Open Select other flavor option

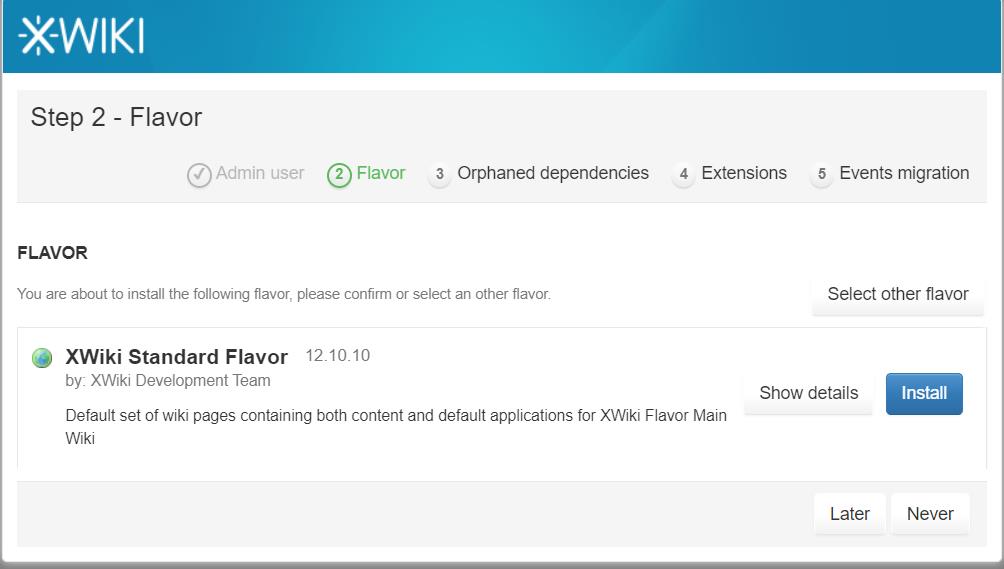point(898,294)
